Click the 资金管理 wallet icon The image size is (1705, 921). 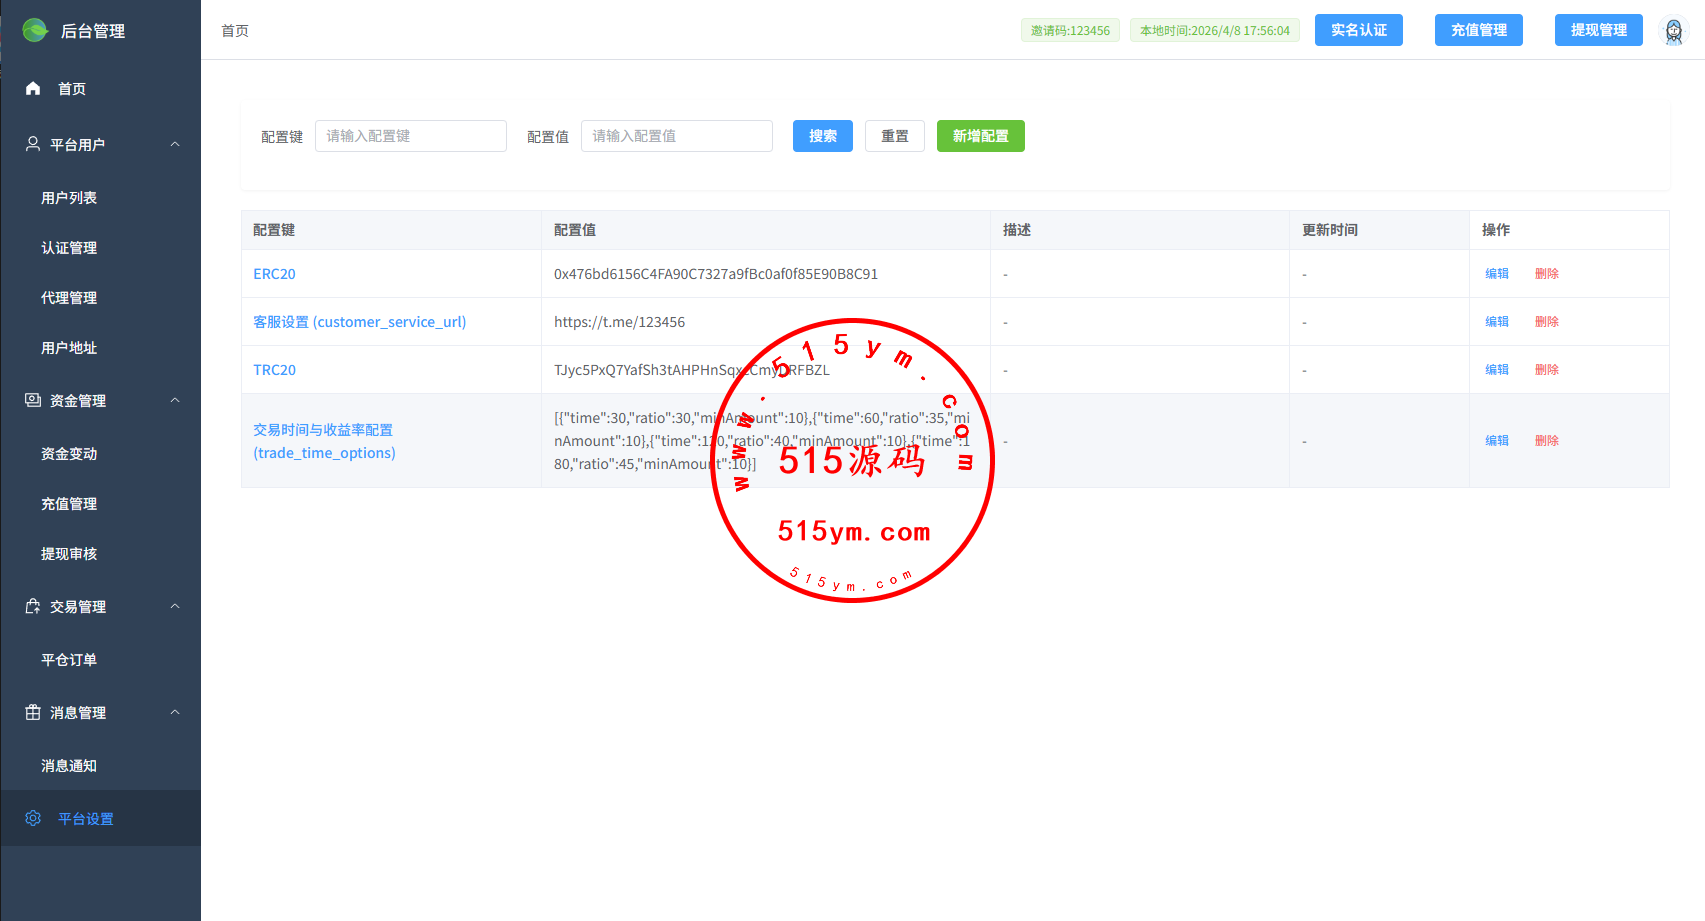[33, 401]
